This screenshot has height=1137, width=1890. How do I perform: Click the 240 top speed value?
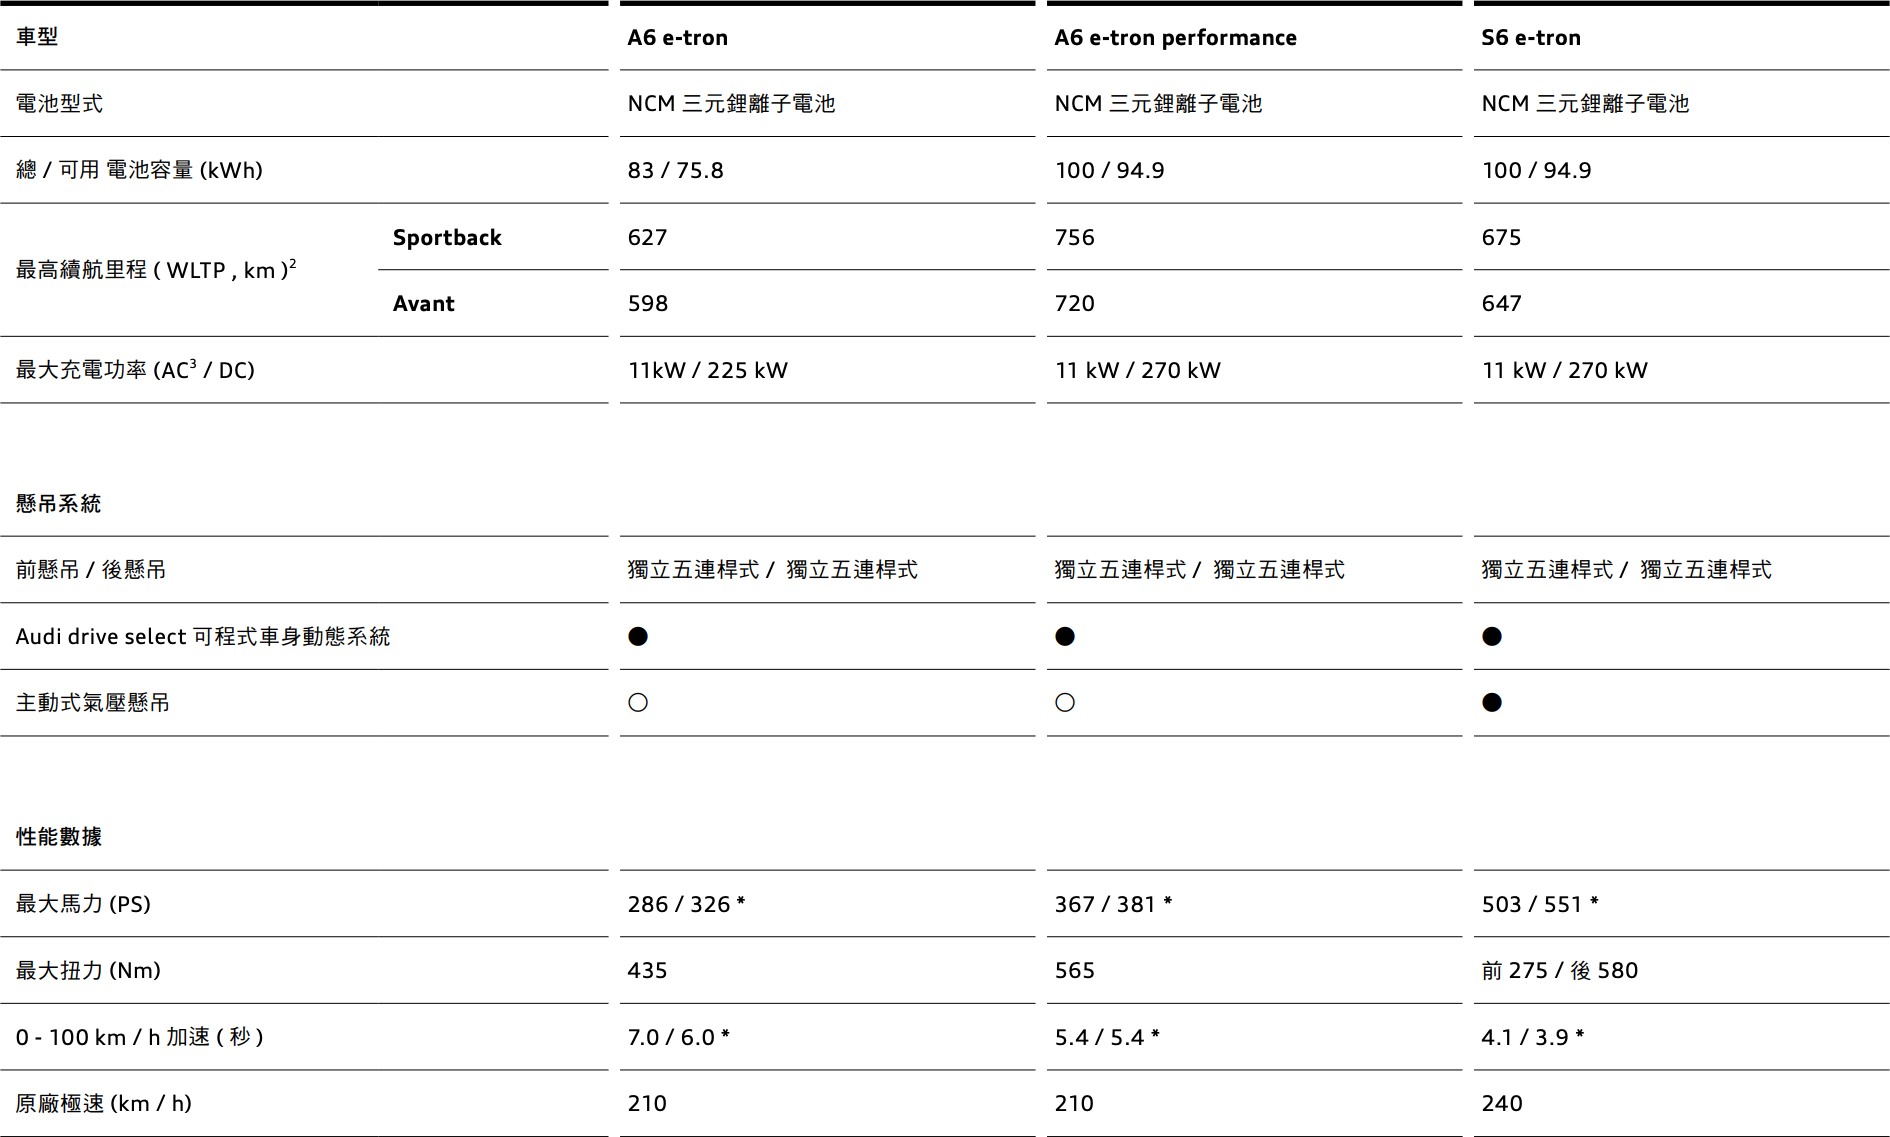pyautogui.click(x=1502, y=1104)
